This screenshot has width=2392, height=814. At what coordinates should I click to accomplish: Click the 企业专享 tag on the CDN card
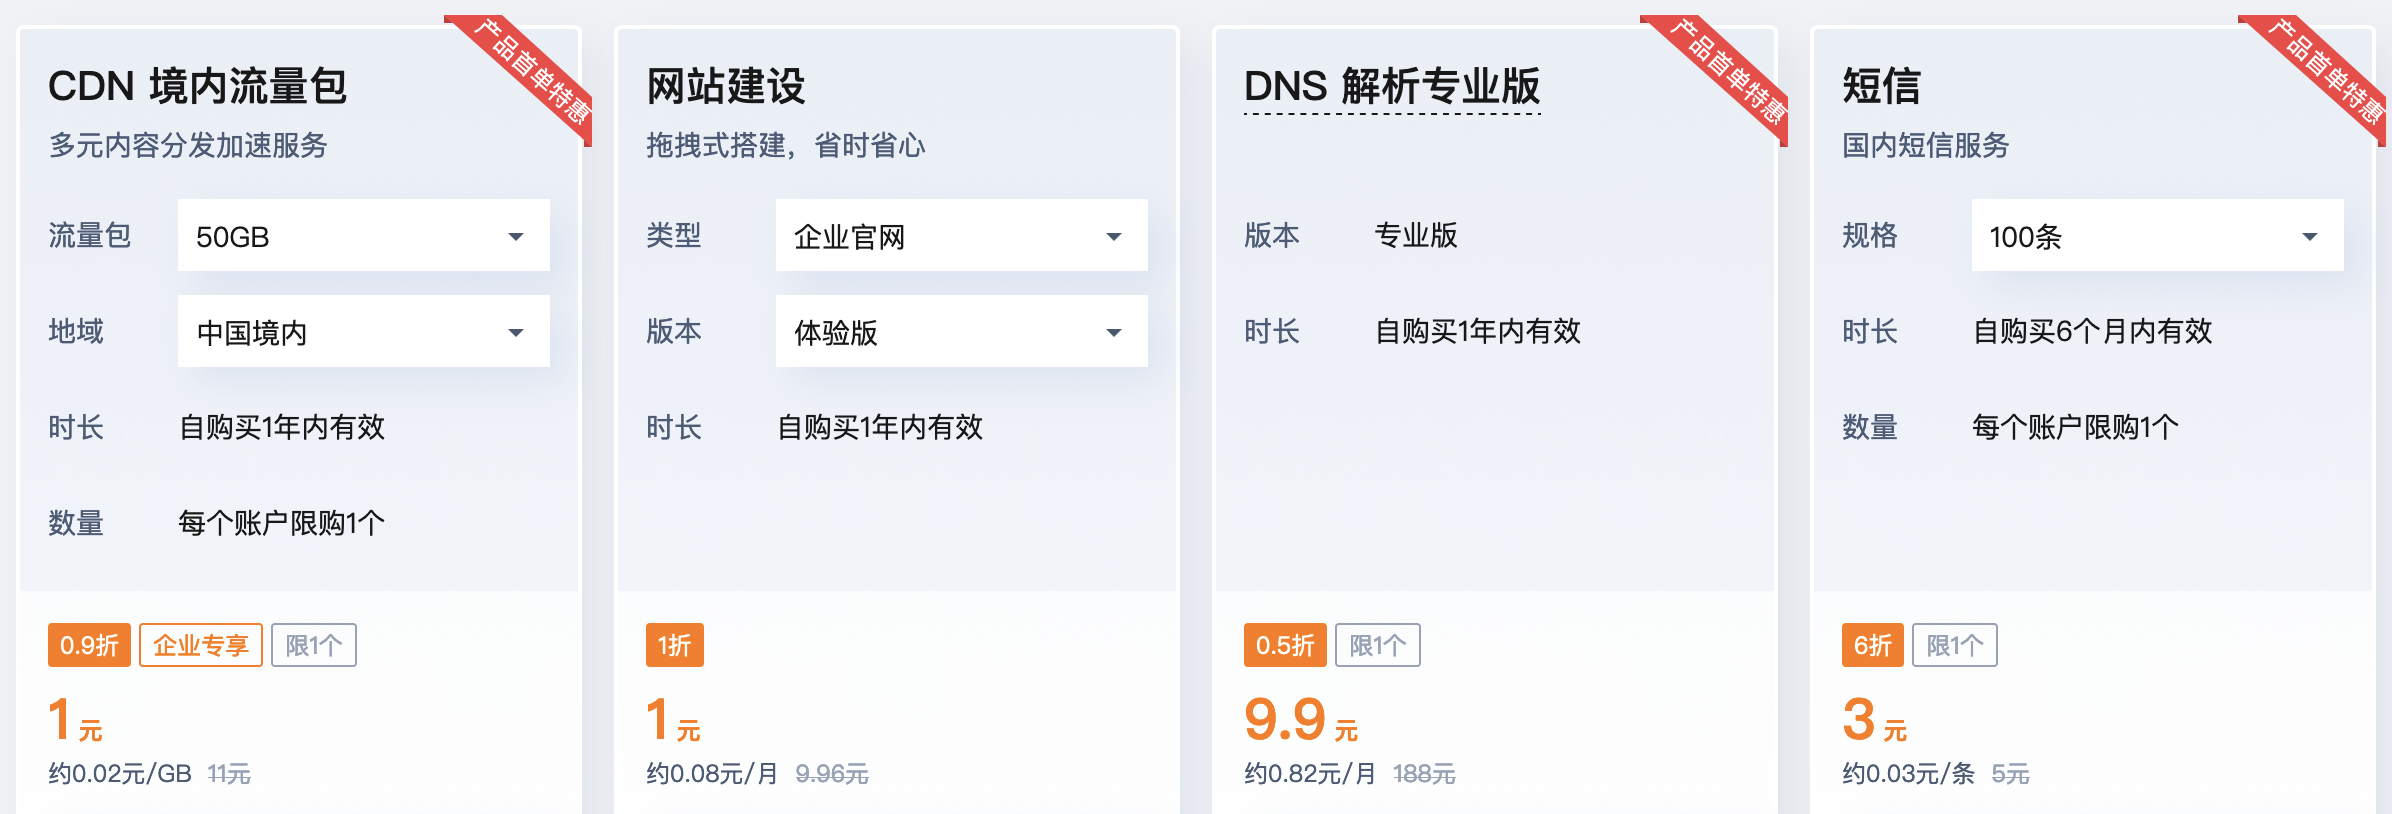pyautogui.click(x=201, y=645)
